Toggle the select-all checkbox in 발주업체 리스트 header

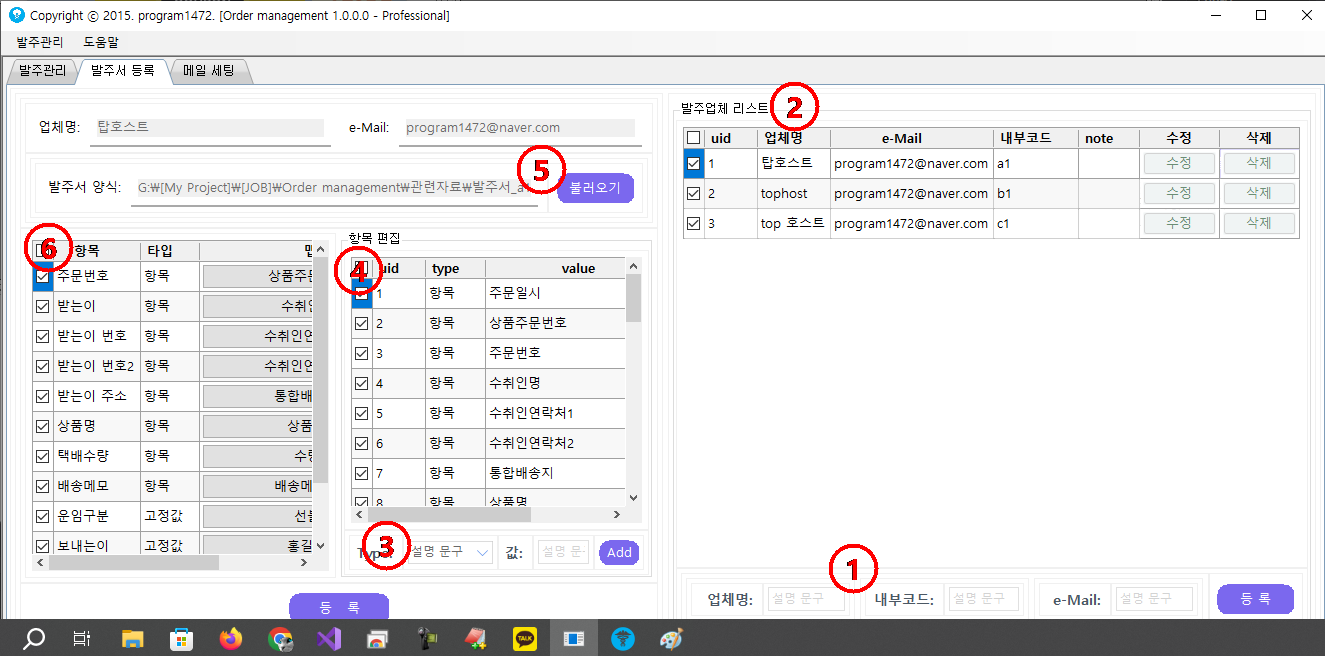(694, 138)
